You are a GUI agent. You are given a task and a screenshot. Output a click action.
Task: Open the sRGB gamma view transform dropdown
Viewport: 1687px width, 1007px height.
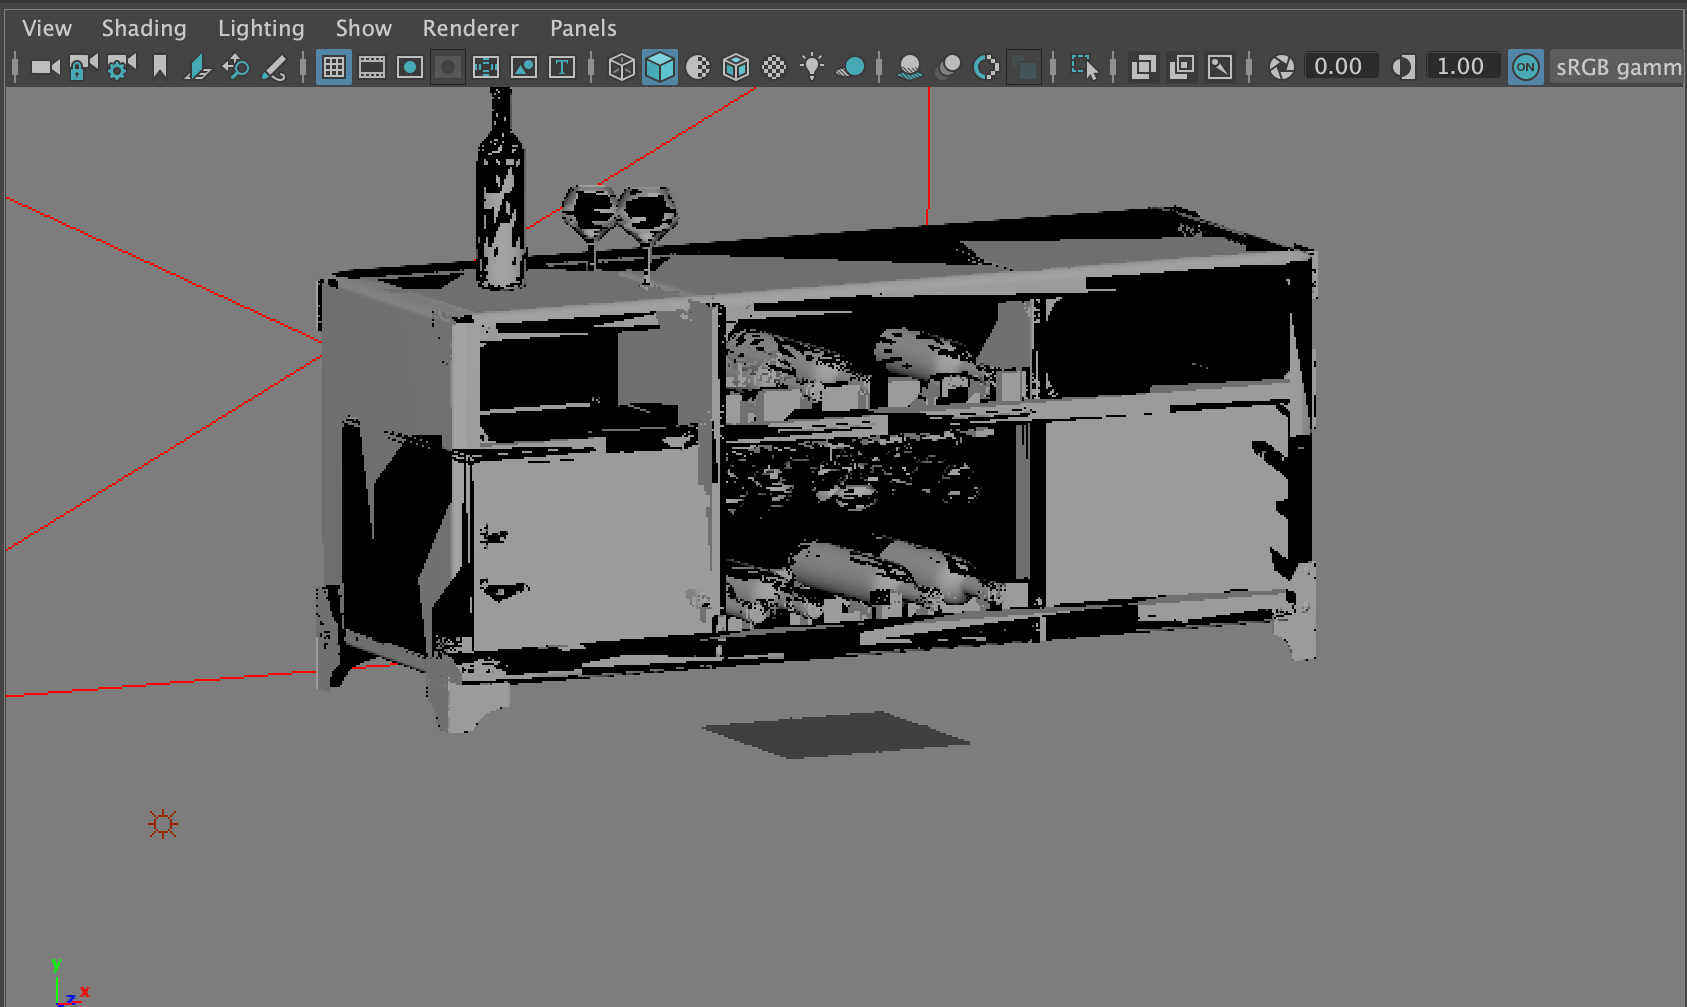(x=1616, y=67)
